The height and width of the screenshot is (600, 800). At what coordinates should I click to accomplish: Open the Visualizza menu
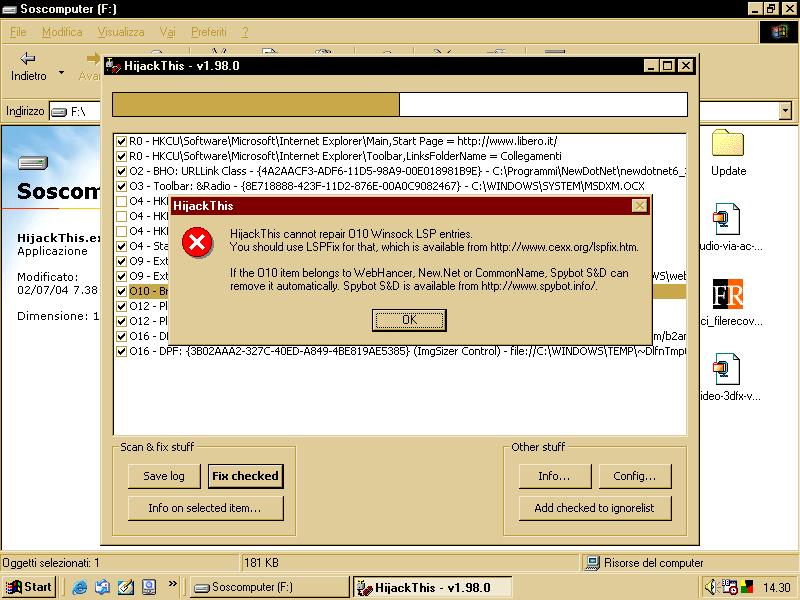tap(121, 32)
